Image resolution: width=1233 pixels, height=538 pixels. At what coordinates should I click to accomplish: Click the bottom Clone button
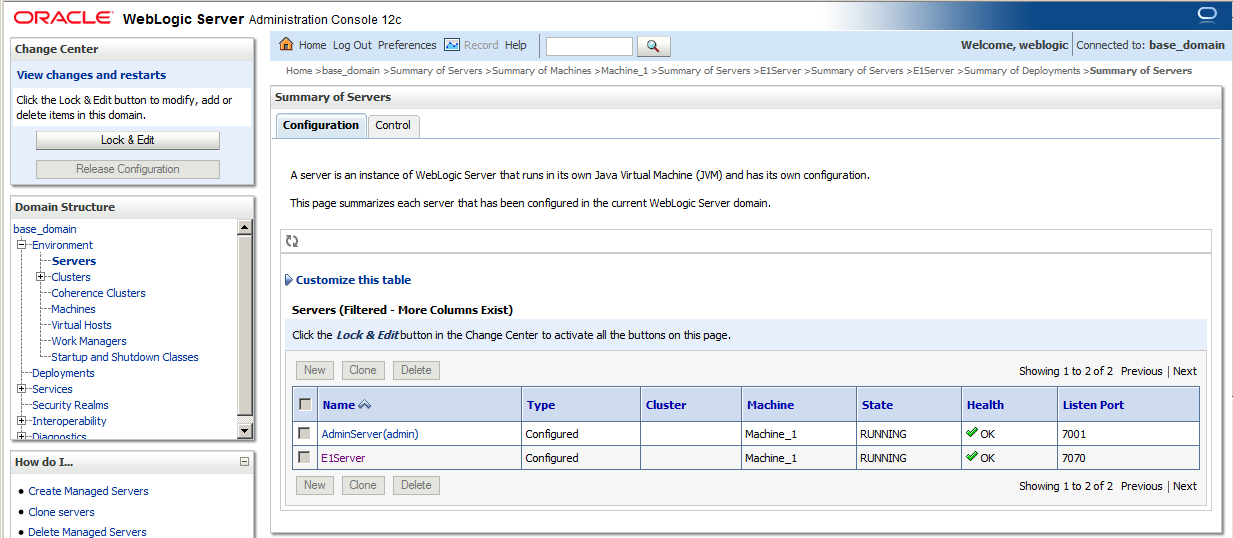pyautogui.click(x=363, y=485)
